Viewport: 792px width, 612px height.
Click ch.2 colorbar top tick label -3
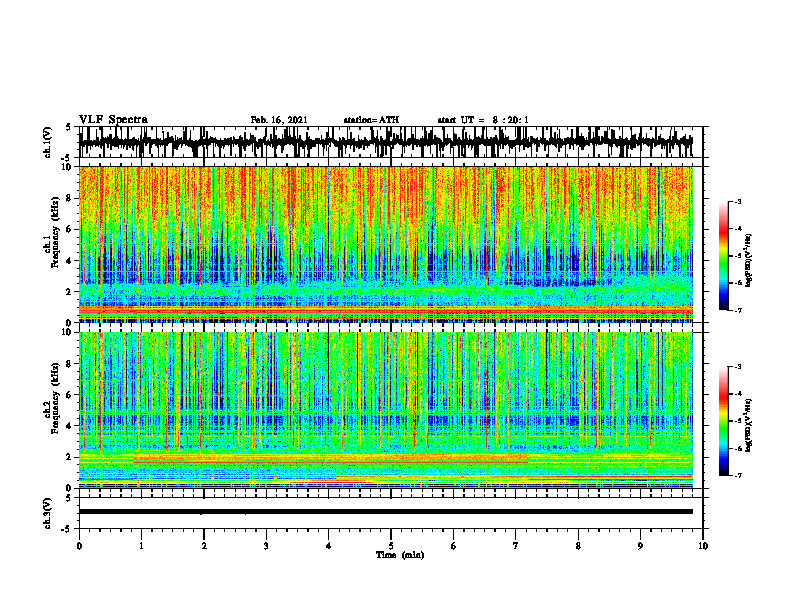tap(738, 367)
